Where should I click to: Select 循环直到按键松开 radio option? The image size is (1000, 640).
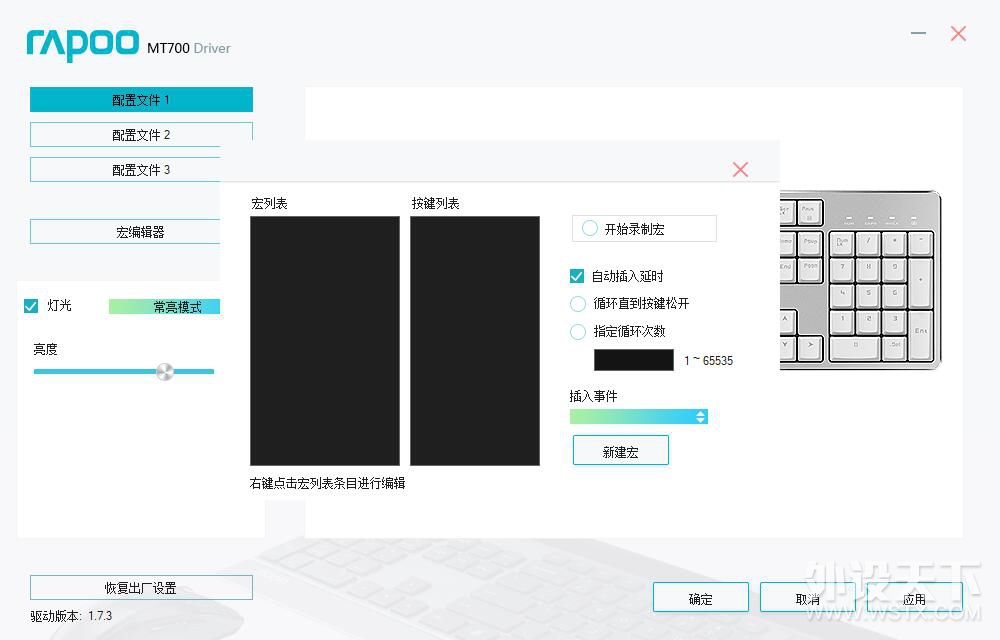click(x=578, y=304)
